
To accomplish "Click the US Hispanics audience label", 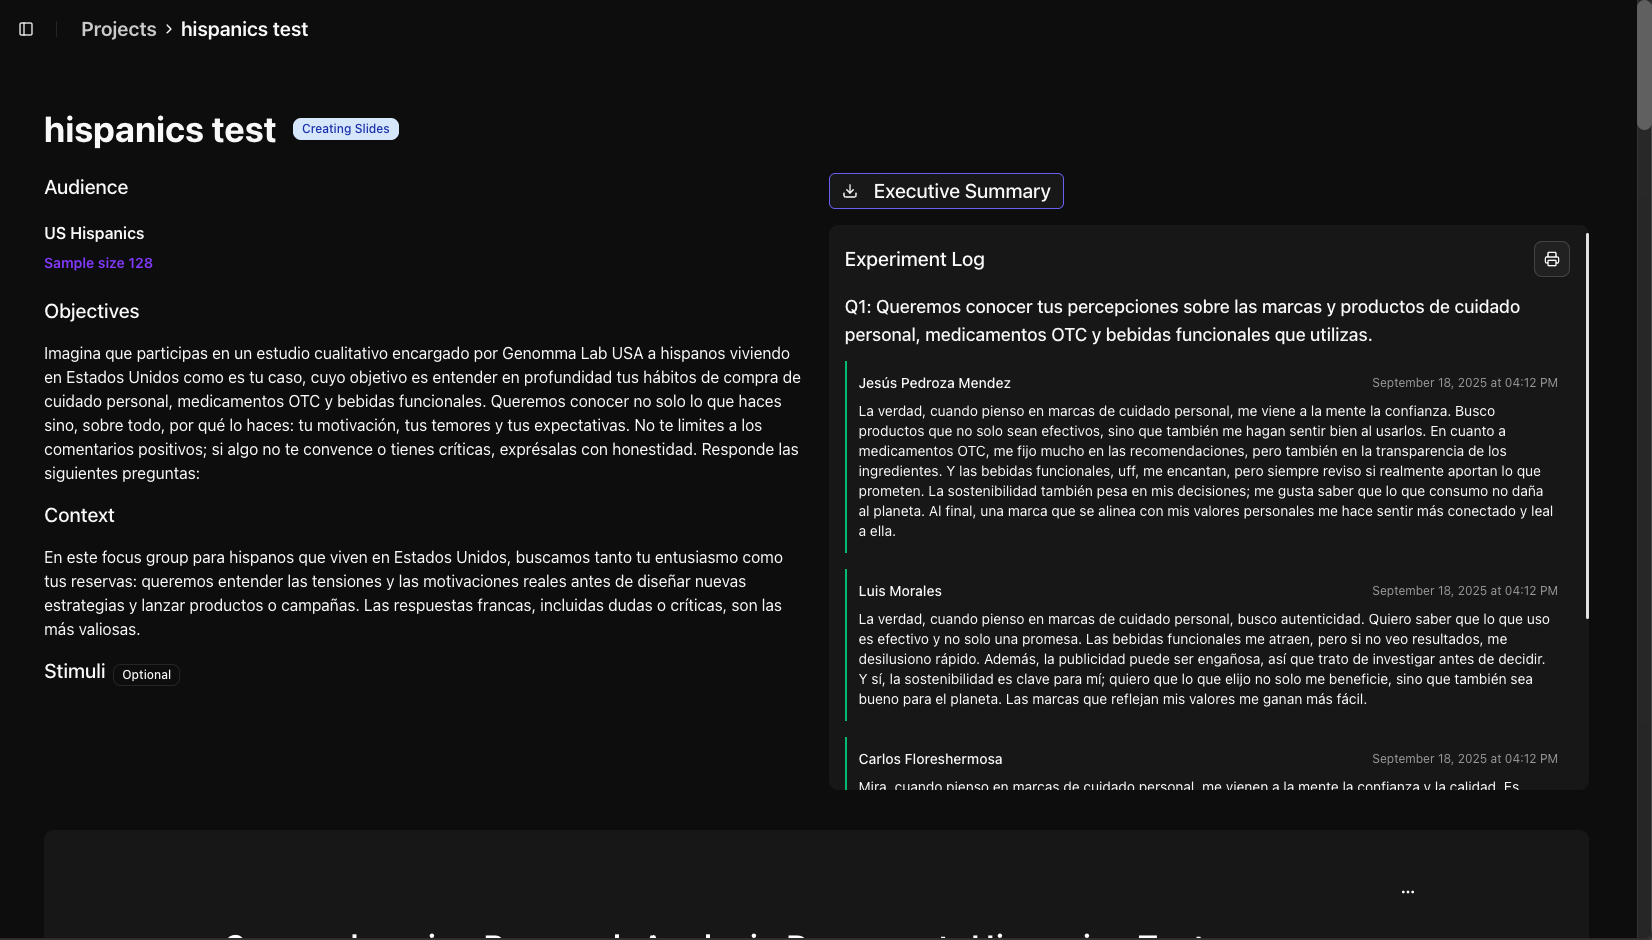I will 93,233.
